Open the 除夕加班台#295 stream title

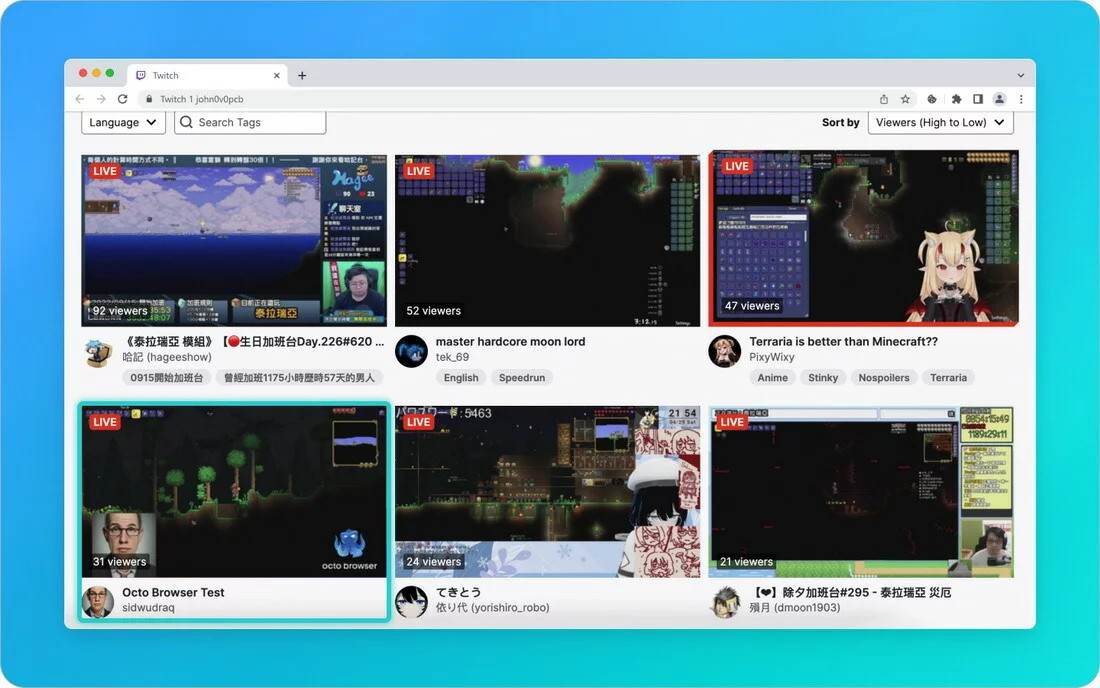tap(852, 592)
